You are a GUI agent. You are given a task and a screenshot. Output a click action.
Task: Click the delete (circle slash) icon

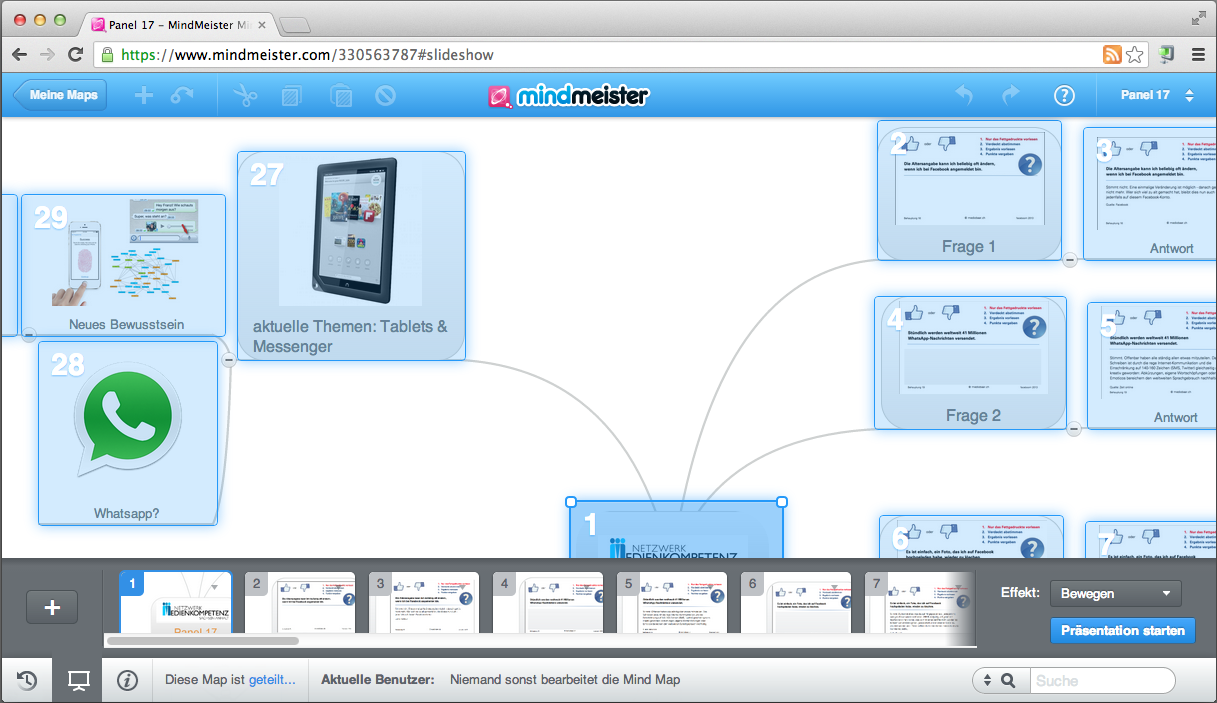tap(385, 96)
